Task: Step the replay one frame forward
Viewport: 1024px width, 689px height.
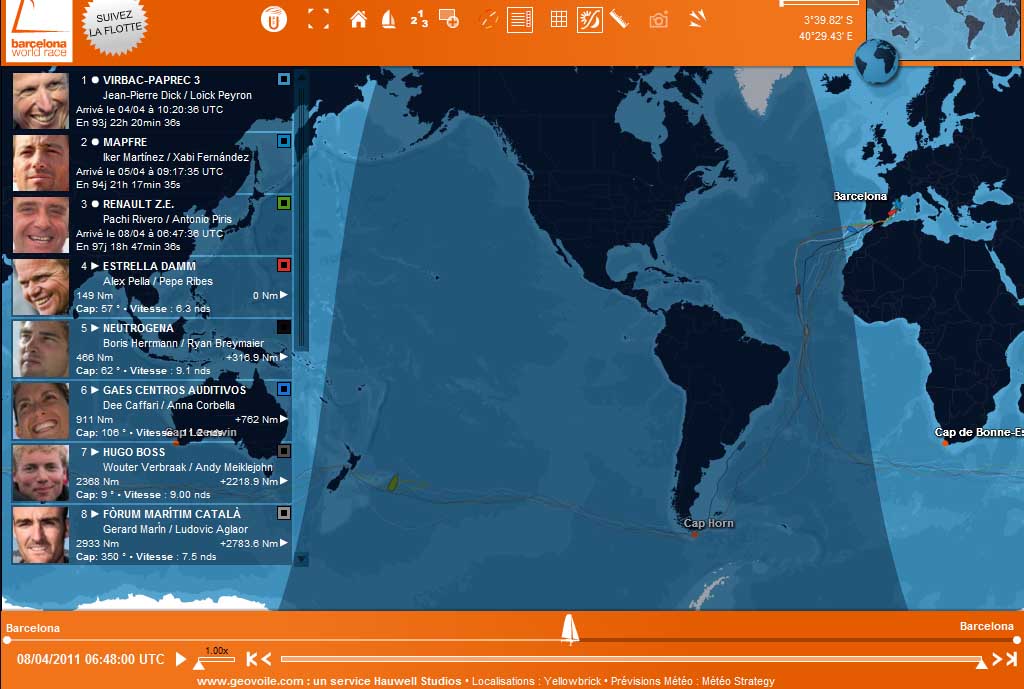Action: click(x=997, y=659)
